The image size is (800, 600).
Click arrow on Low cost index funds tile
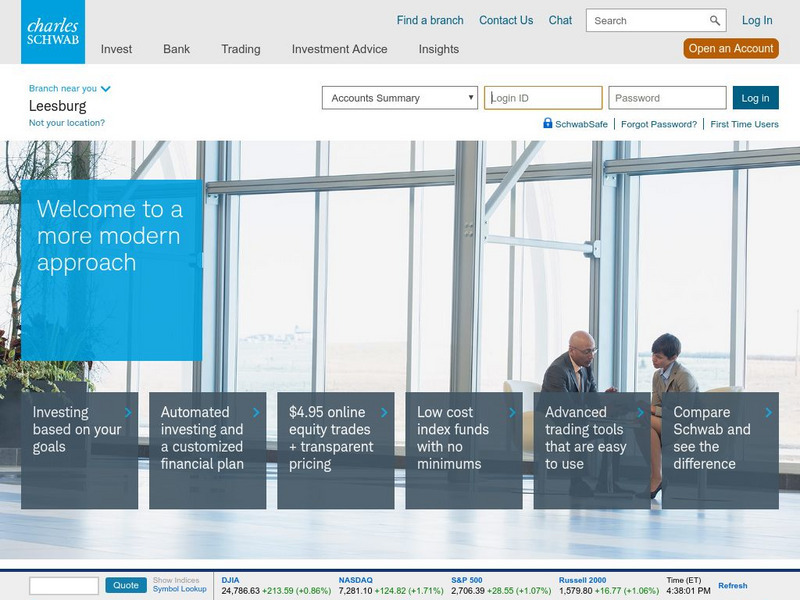512,412
